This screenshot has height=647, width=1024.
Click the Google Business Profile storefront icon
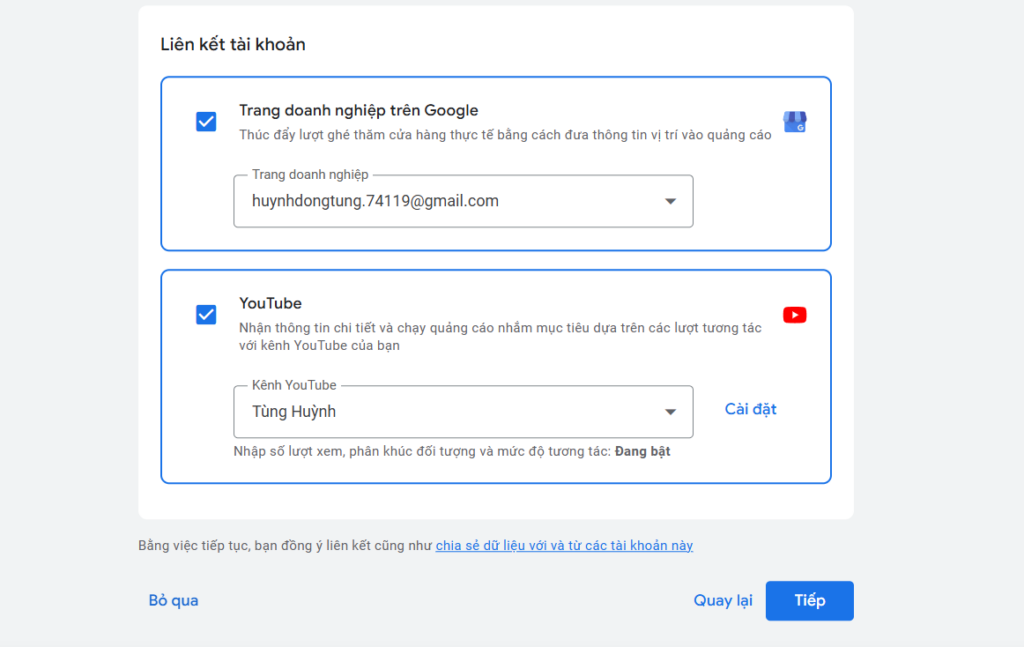pyautogui.click(x=794, y=121)
